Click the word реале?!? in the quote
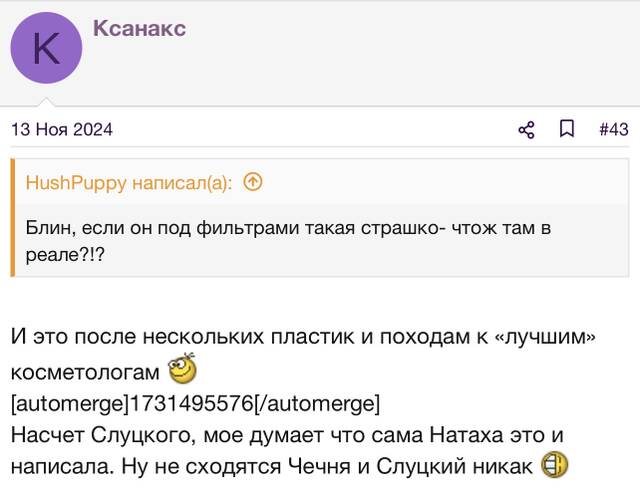This screenshot has width=640, height=495. (65, 255)
